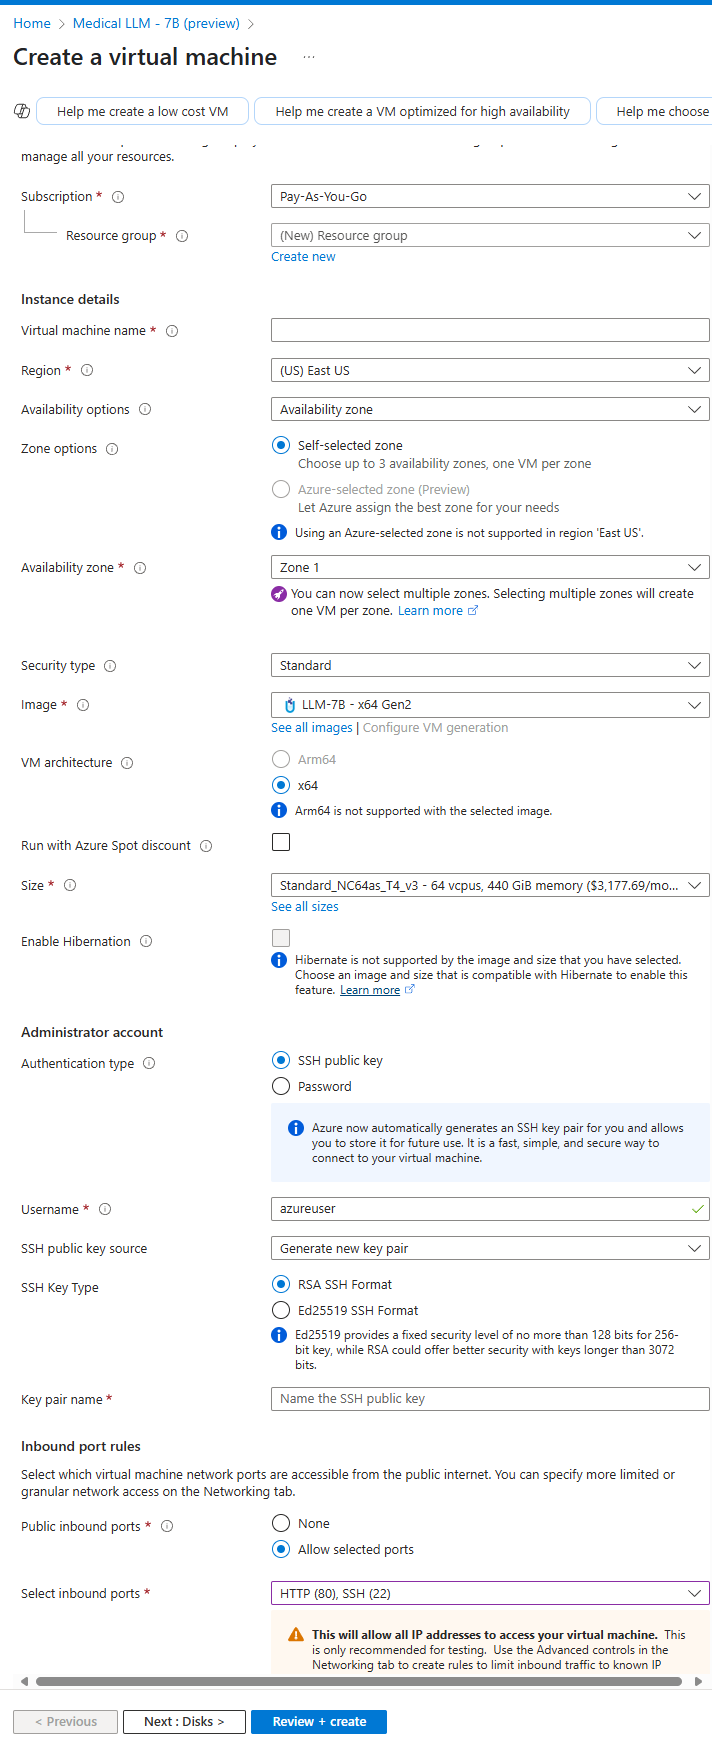Click the warning triangle in inbound ports notice

[x=296, y=1635]
